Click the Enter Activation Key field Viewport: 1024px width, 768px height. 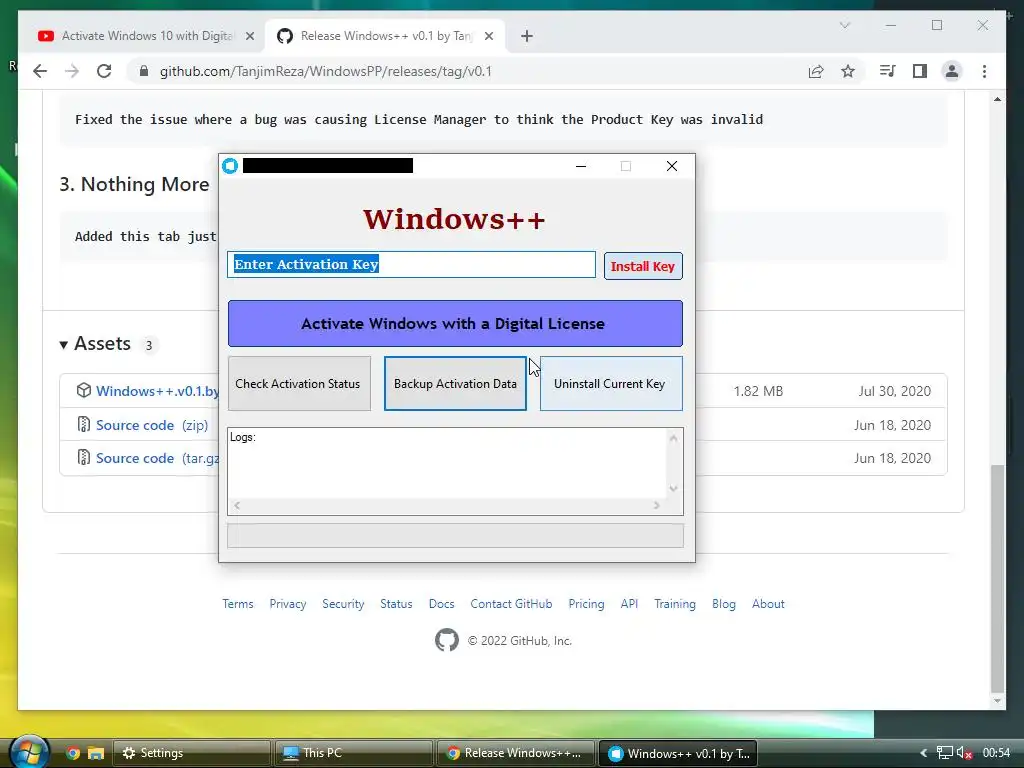coord(411,264)
